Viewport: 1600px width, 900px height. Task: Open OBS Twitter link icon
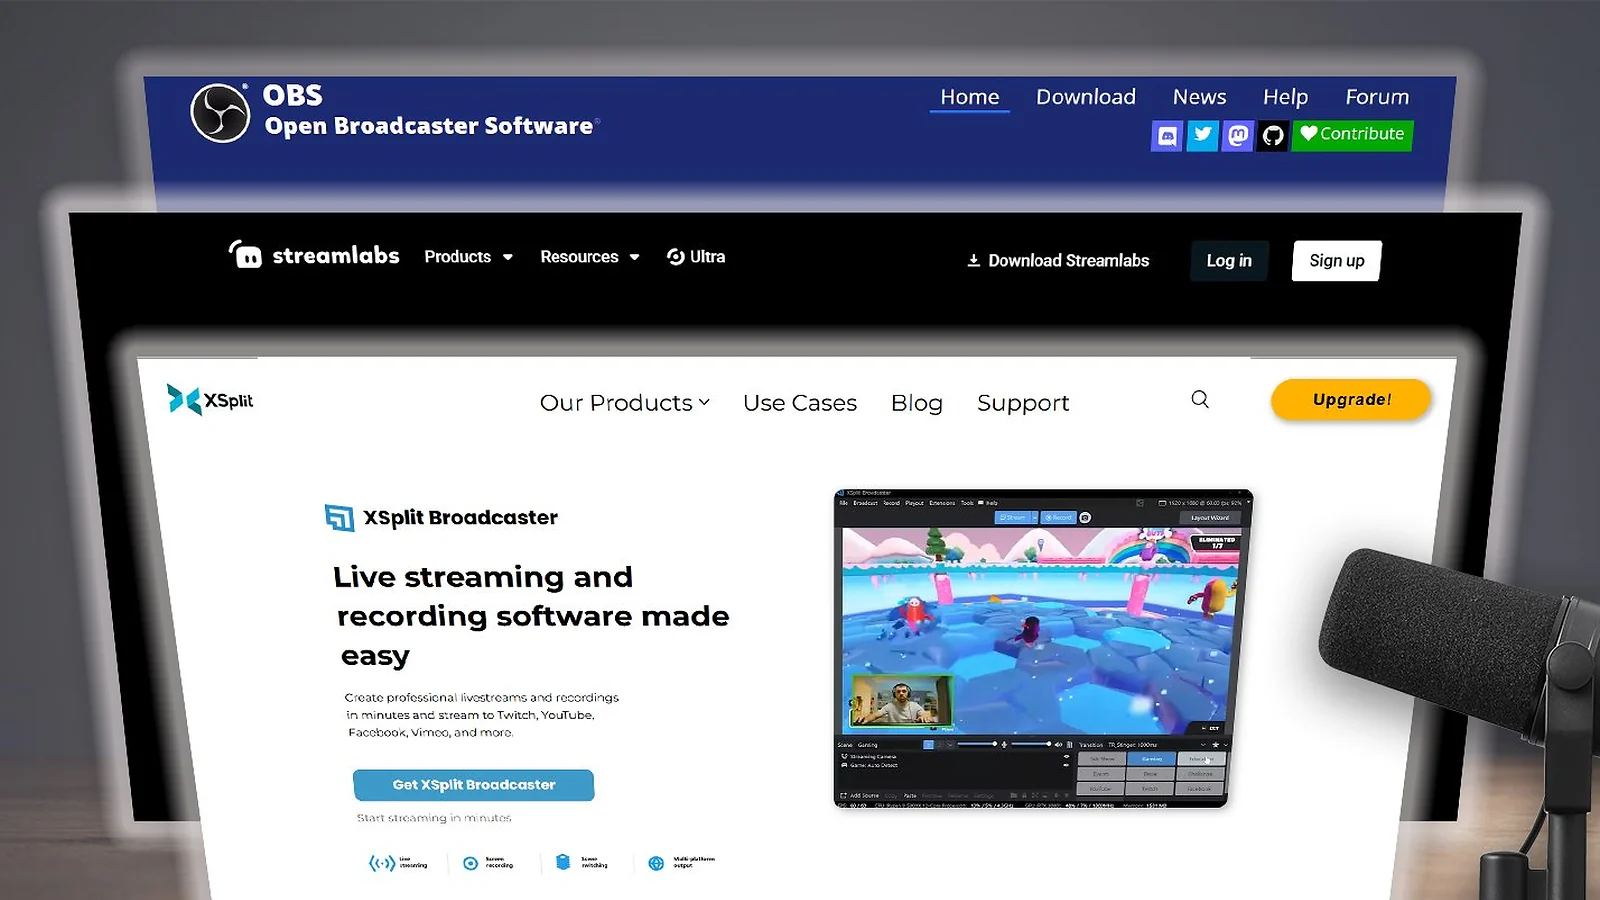1202,135
